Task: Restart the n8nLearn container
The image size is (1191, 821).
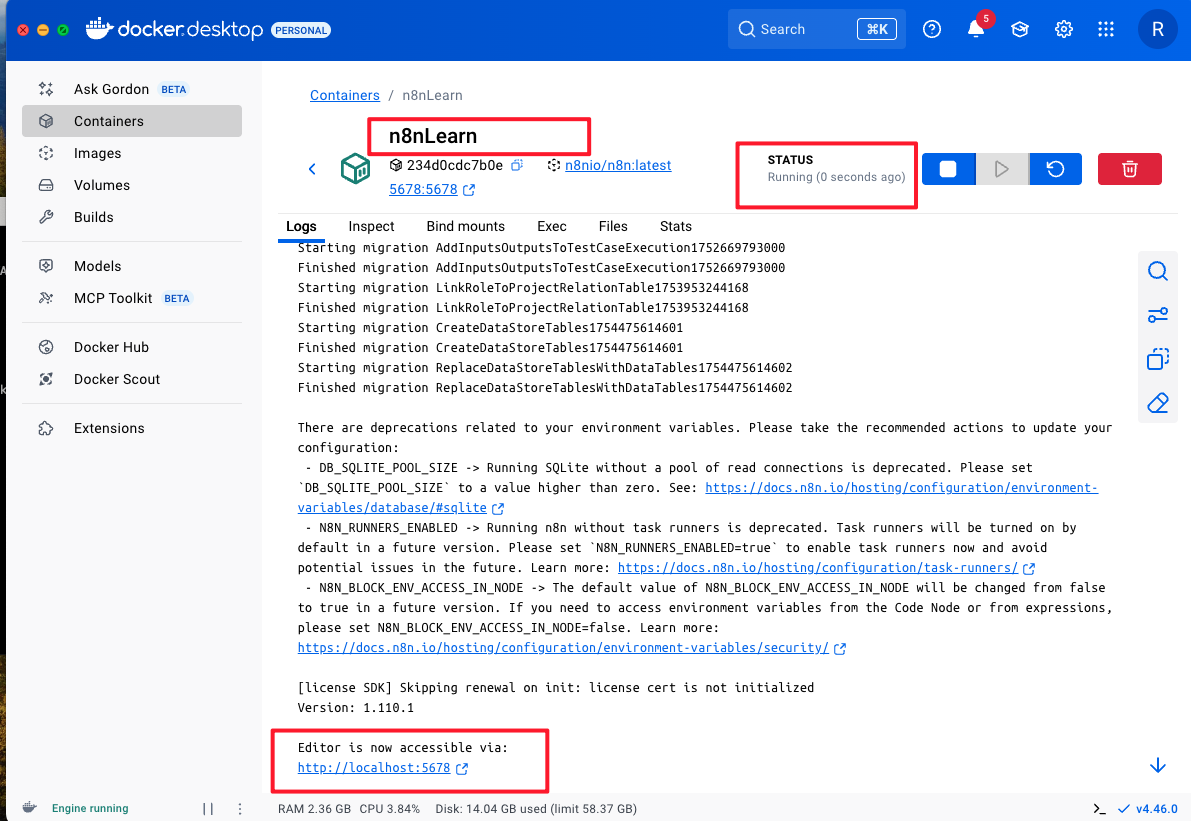Action: [x=1055, y=169]
